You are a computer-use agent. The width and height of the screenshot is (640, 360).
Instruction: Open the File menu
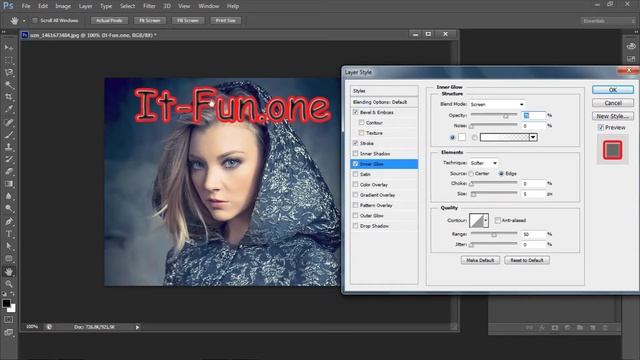pyautogui.click(x=26, y=6)
